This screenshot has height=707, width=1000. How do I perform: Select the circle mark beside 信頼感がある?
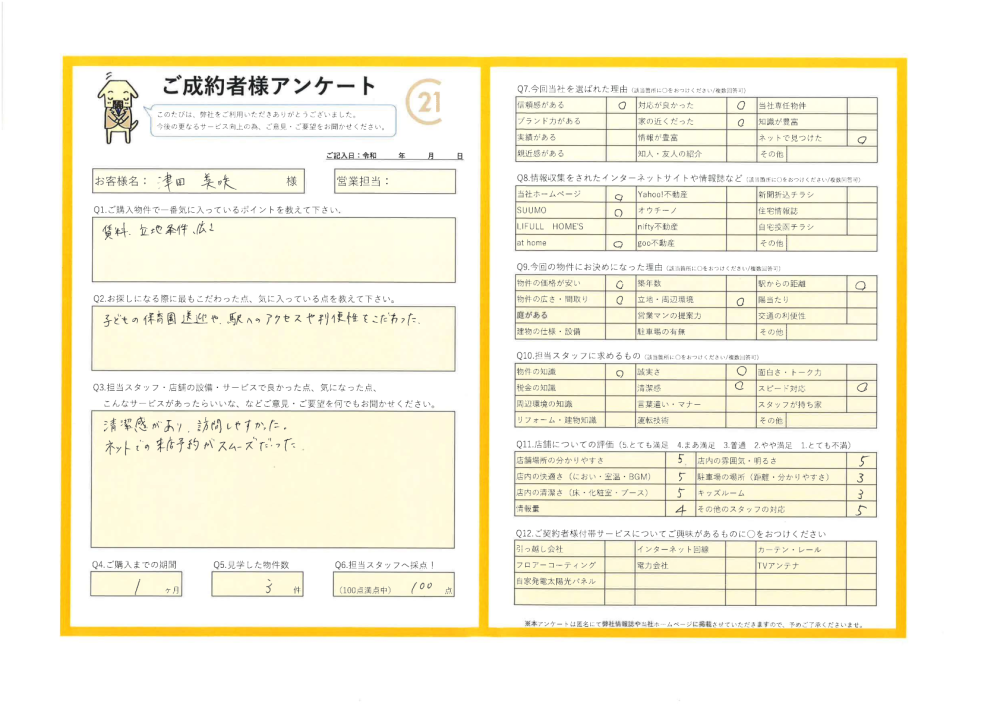click(621, 104)
